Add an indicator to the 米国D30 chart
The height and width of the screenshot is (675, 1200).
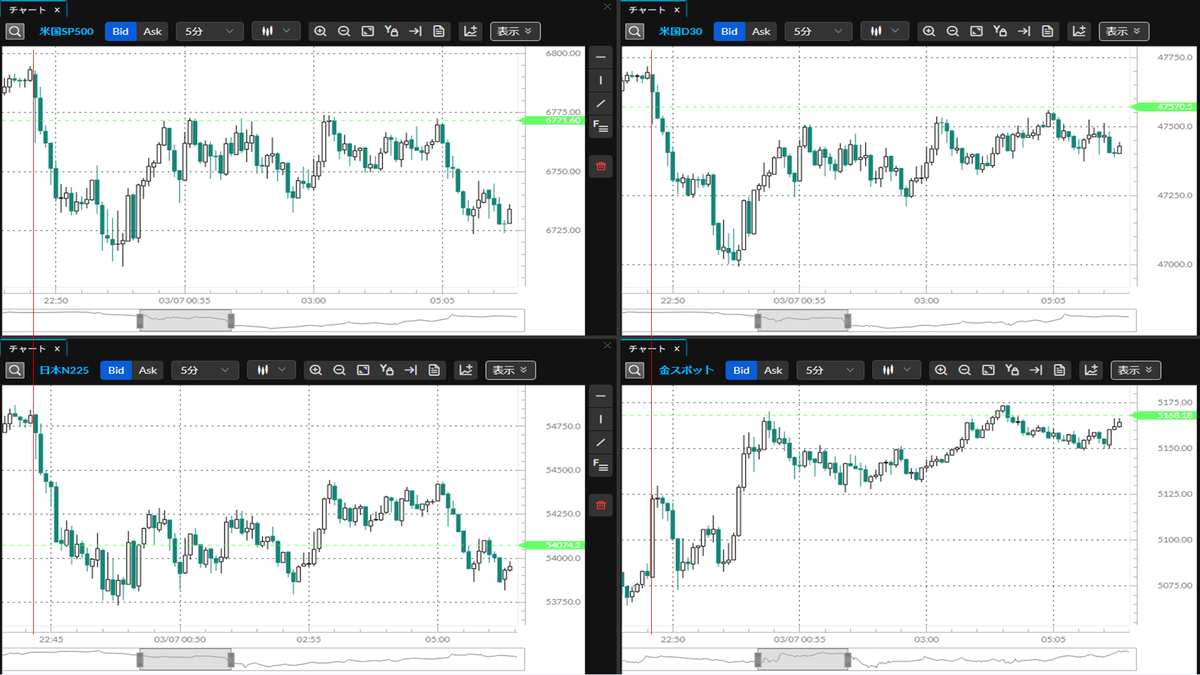pyautogui.click(x=1079, y=31)
